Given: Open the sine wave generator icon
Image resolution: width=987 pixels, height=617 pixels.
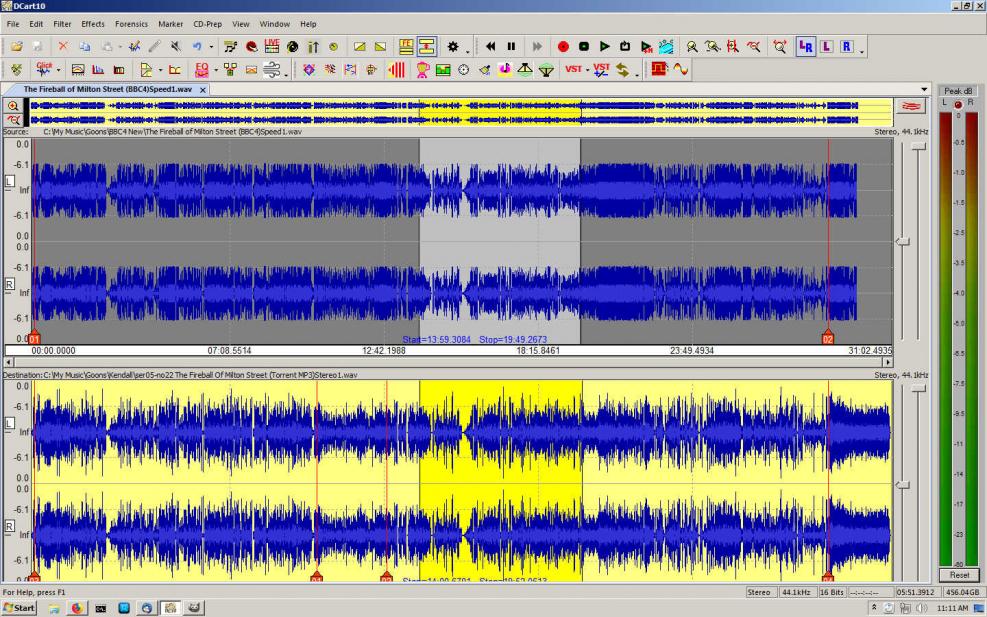Looking at the screenshot, I should coord(680,69).
